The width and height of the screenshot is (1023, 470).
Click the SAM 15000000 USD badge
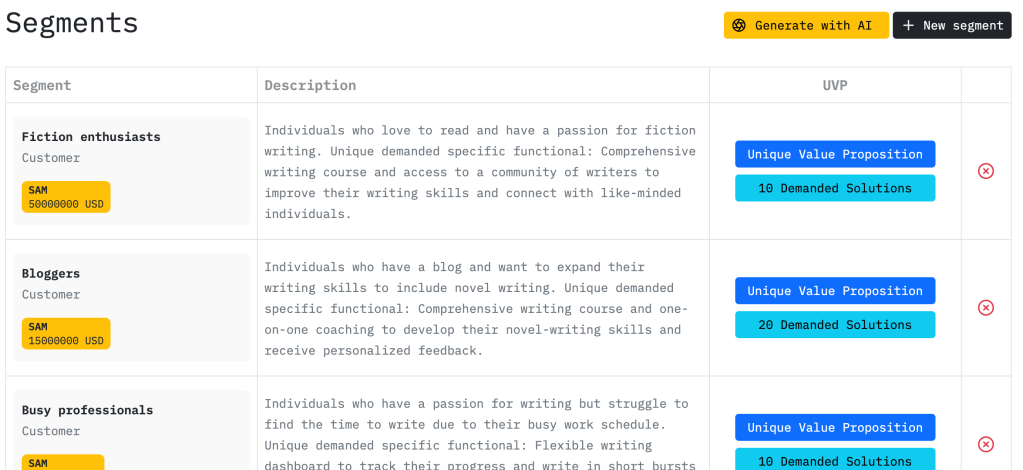point(66,334)
